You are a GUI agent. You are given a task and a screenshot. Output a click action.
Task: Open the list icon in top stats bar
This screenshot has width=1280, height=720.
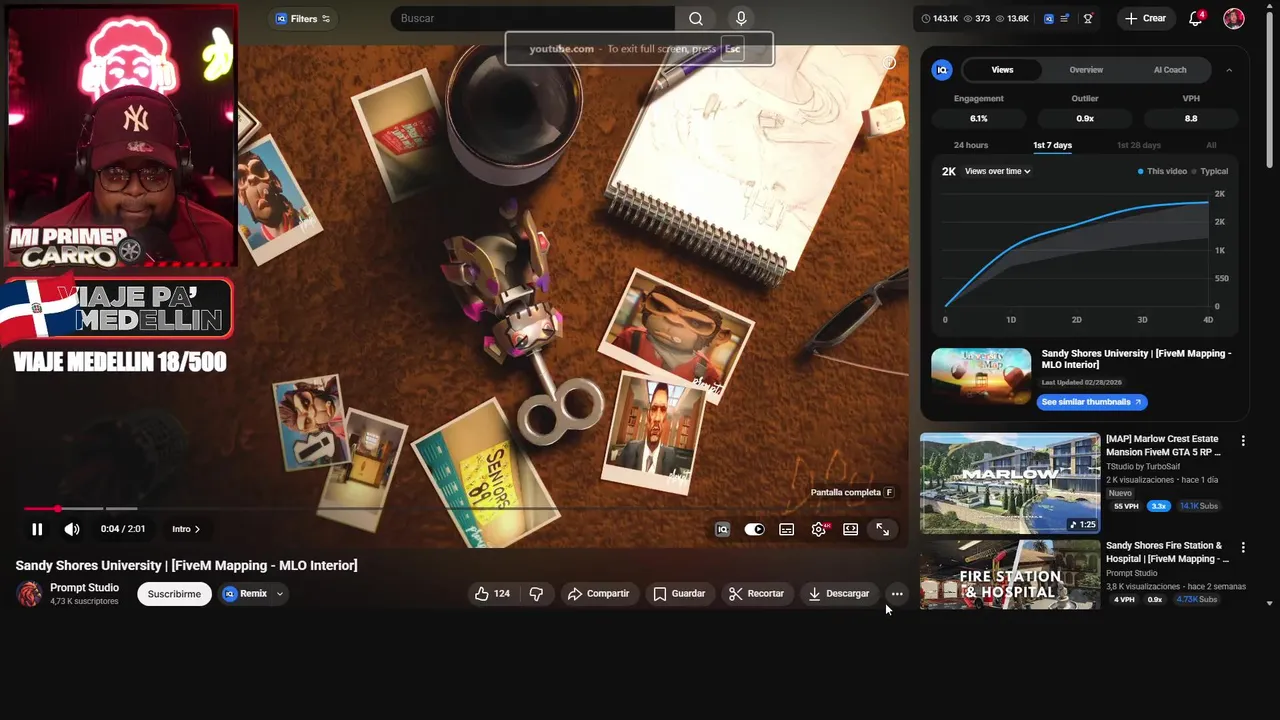[x=1066, y=18]
